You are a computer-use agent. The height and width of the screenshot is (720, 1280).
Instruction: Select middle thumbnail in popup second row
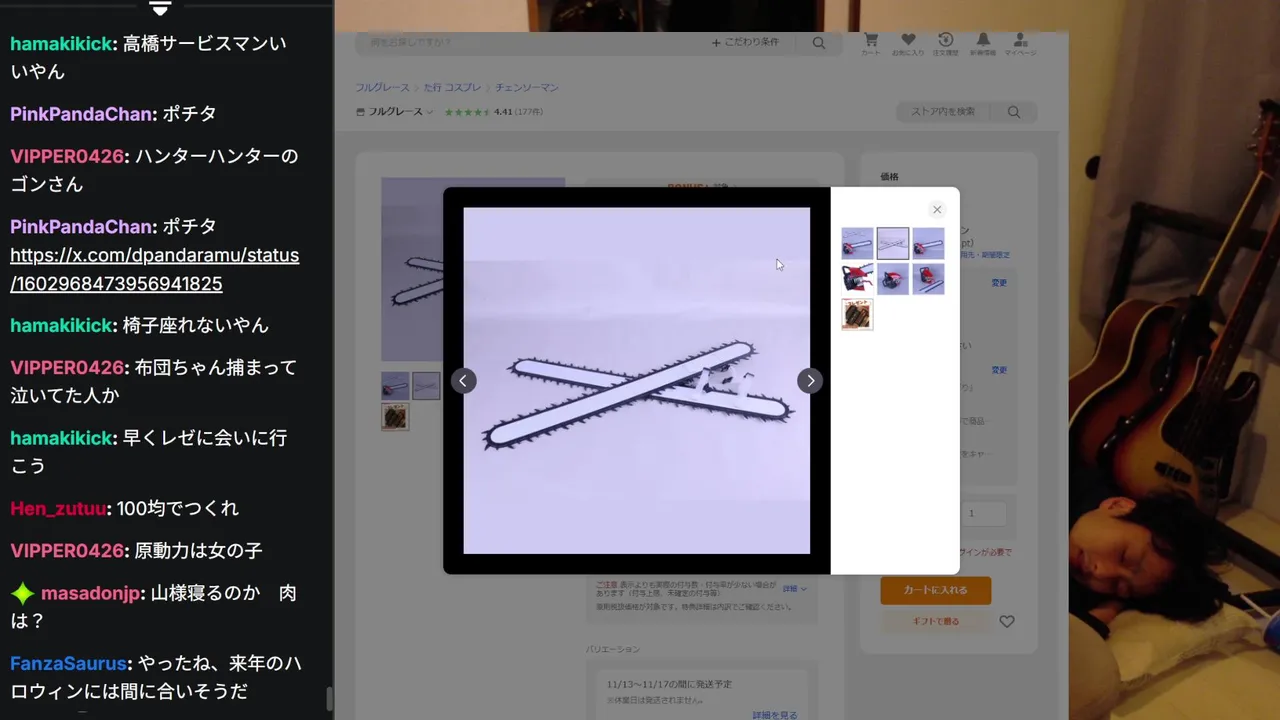pyautogui.click(x=893, y=278)
